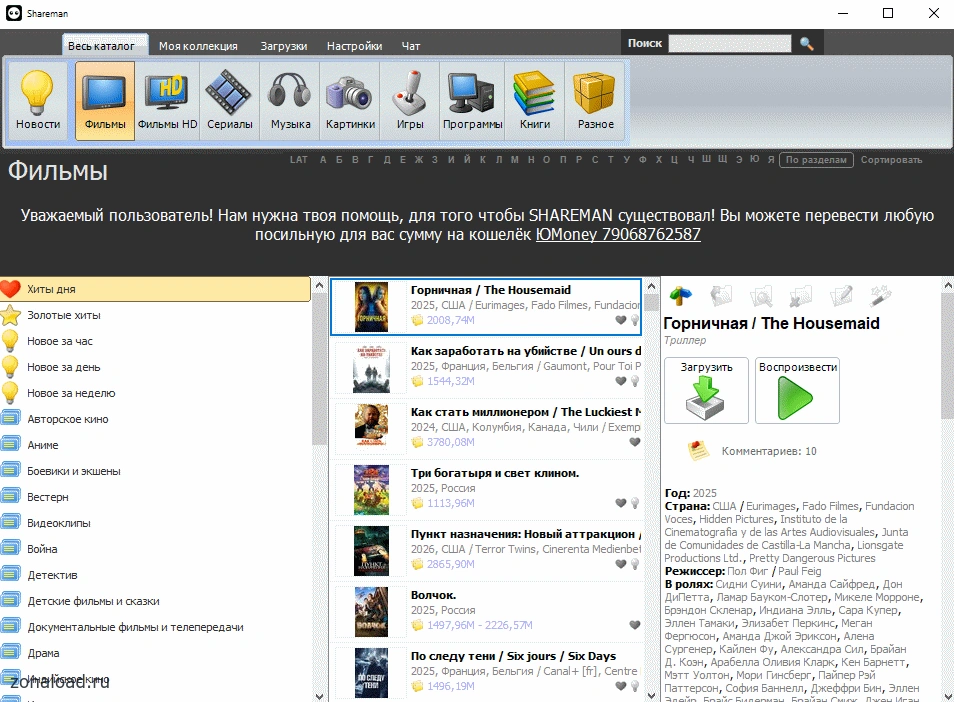Click folder icon next to 2008,74M
954x702 pixels.
[417, 320]
